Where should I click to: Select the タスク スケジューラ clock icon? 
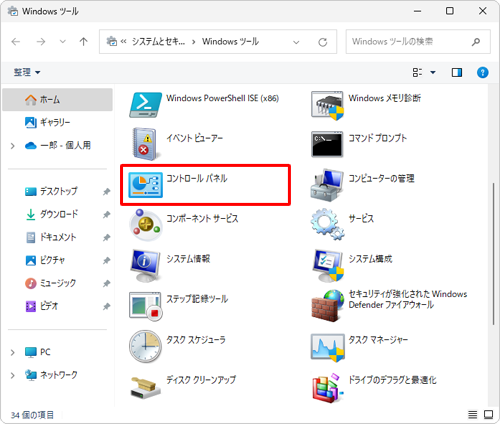[x=145, y=347]
